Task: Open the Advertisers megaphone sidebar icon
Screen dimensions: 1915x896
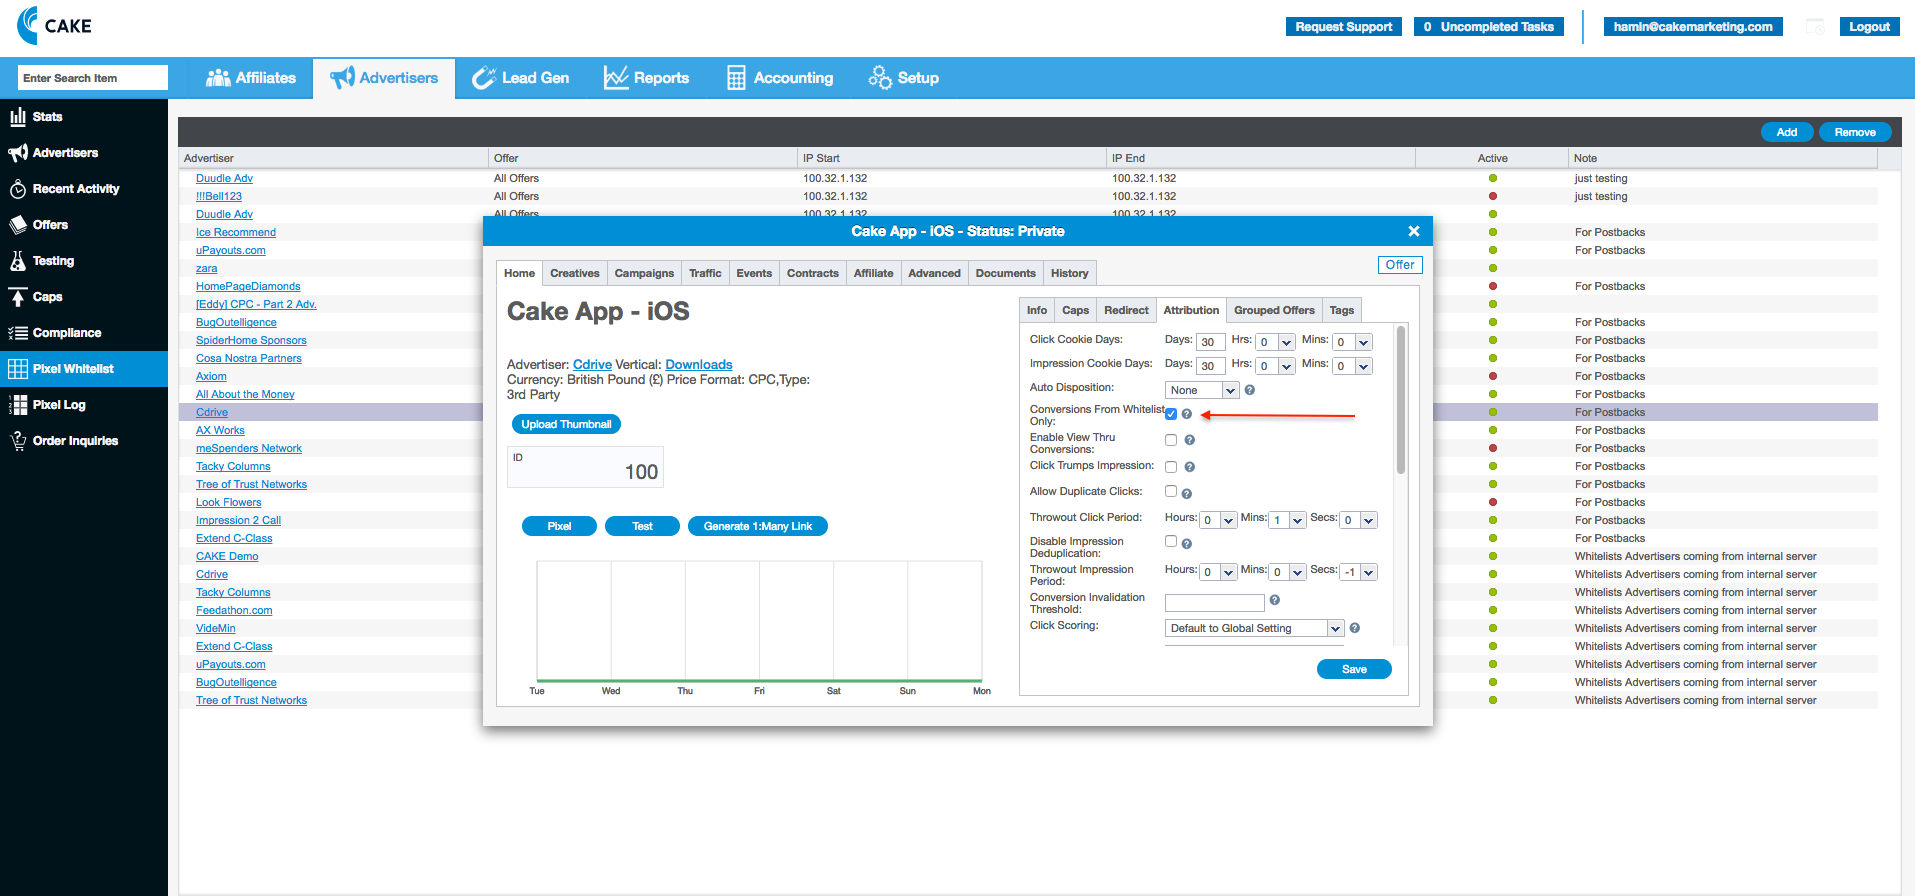Action: click(18, 153)
